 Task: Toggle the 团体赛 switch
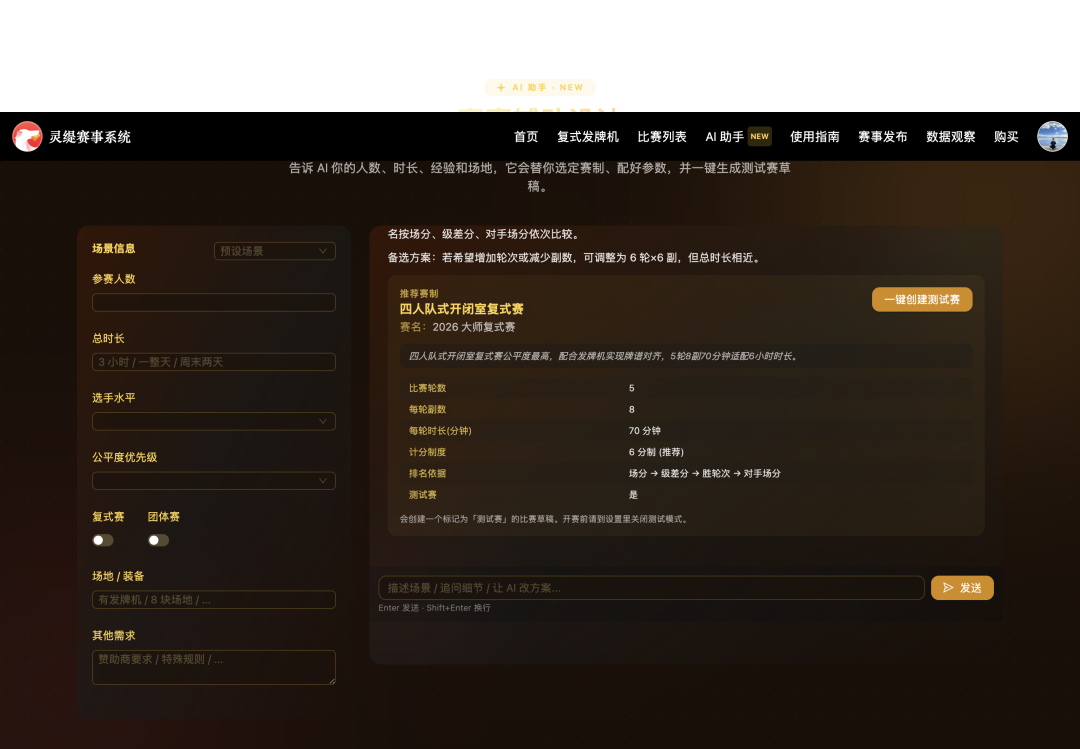click(158, 540)
